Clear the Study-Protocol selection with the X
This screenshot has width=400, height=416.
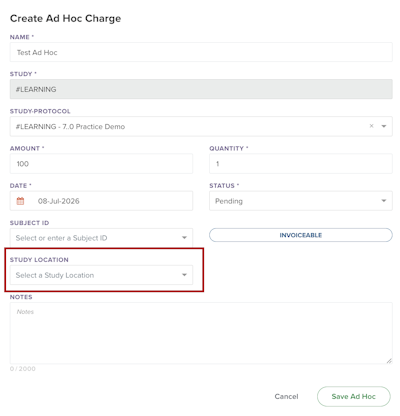click(371, 126)
